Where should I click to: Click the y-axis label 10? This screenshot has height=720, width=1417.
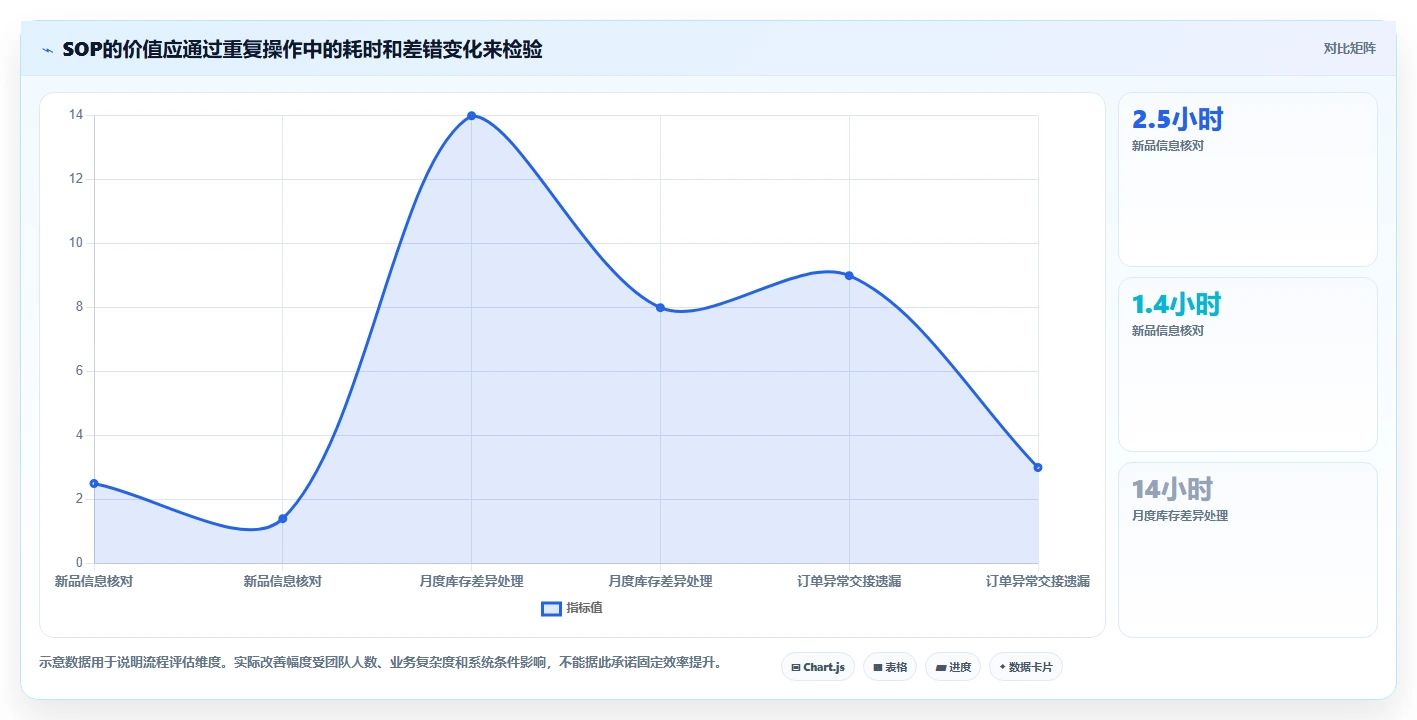[76, 243]
